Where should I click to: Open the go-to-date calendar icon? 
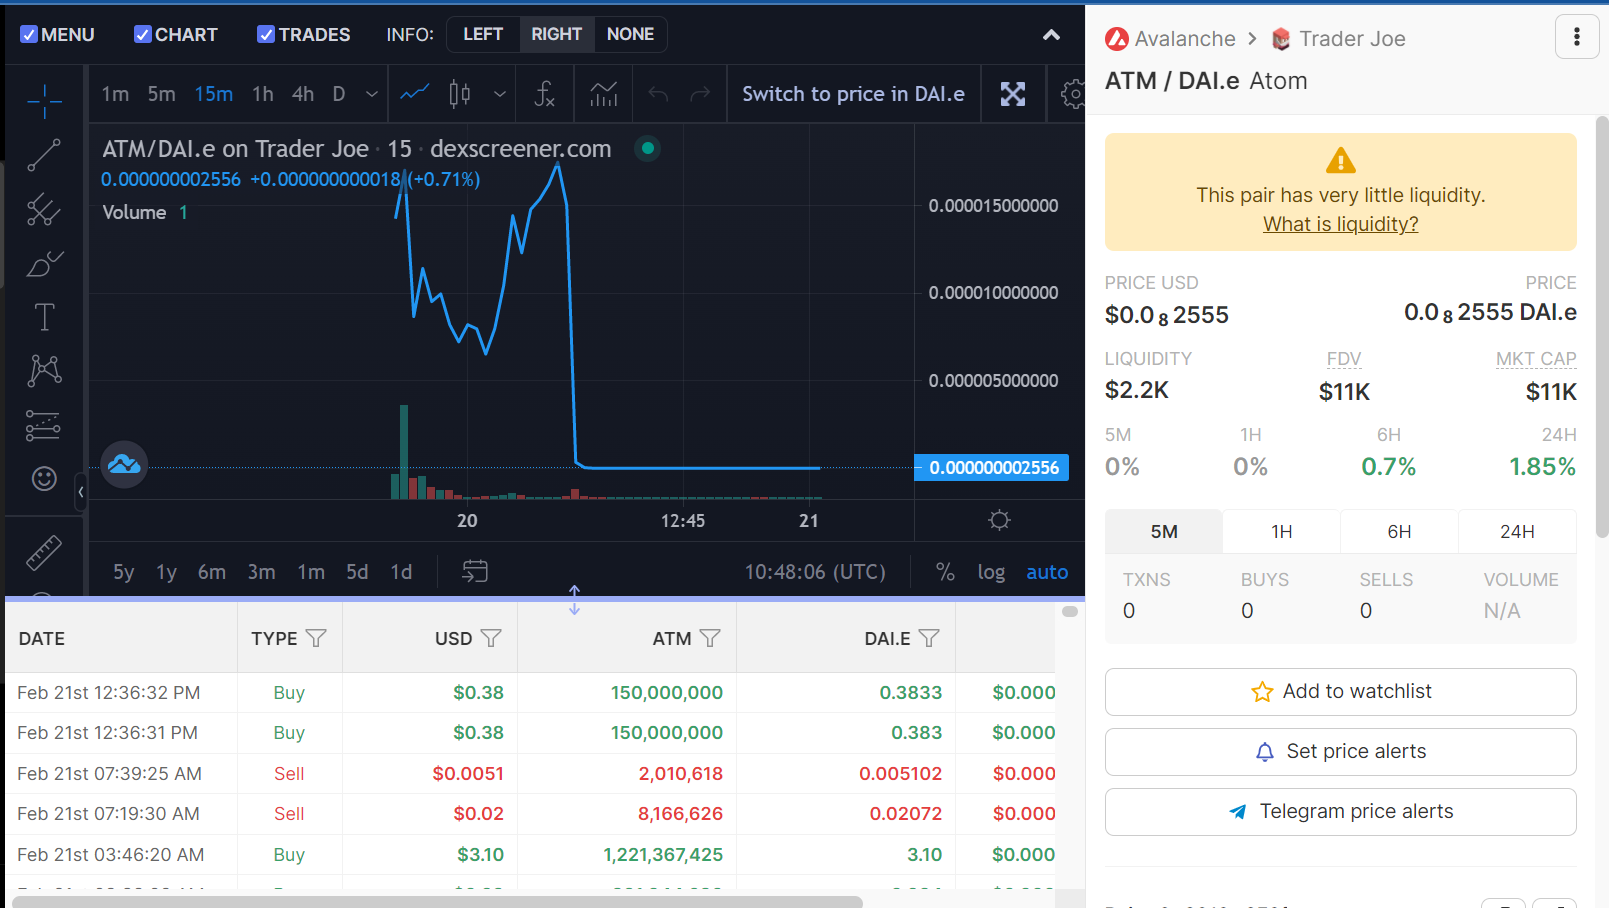point(475,571)
